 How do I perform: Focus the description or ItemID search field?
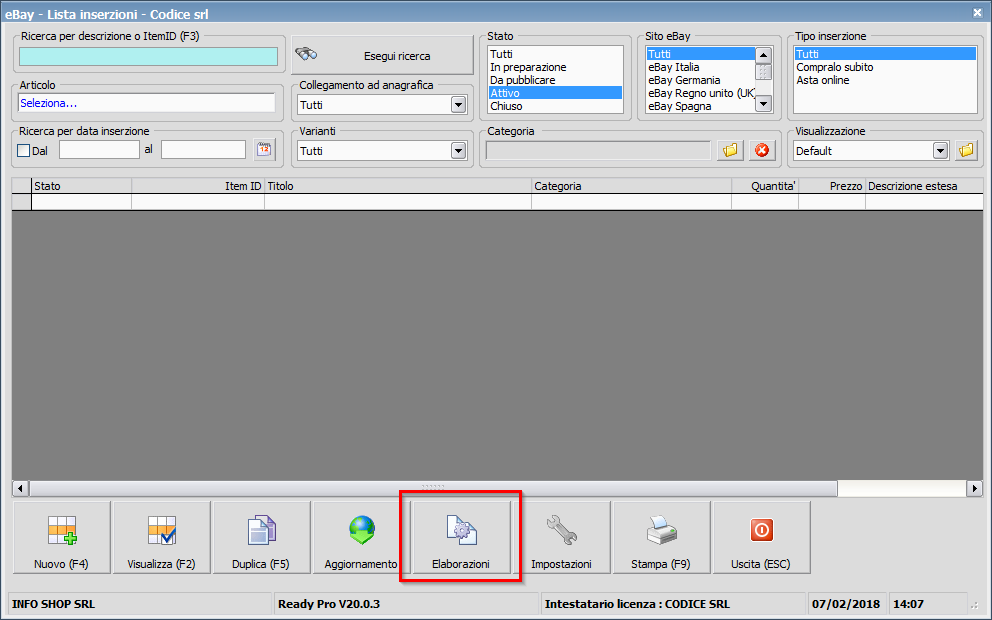point(148,56)
